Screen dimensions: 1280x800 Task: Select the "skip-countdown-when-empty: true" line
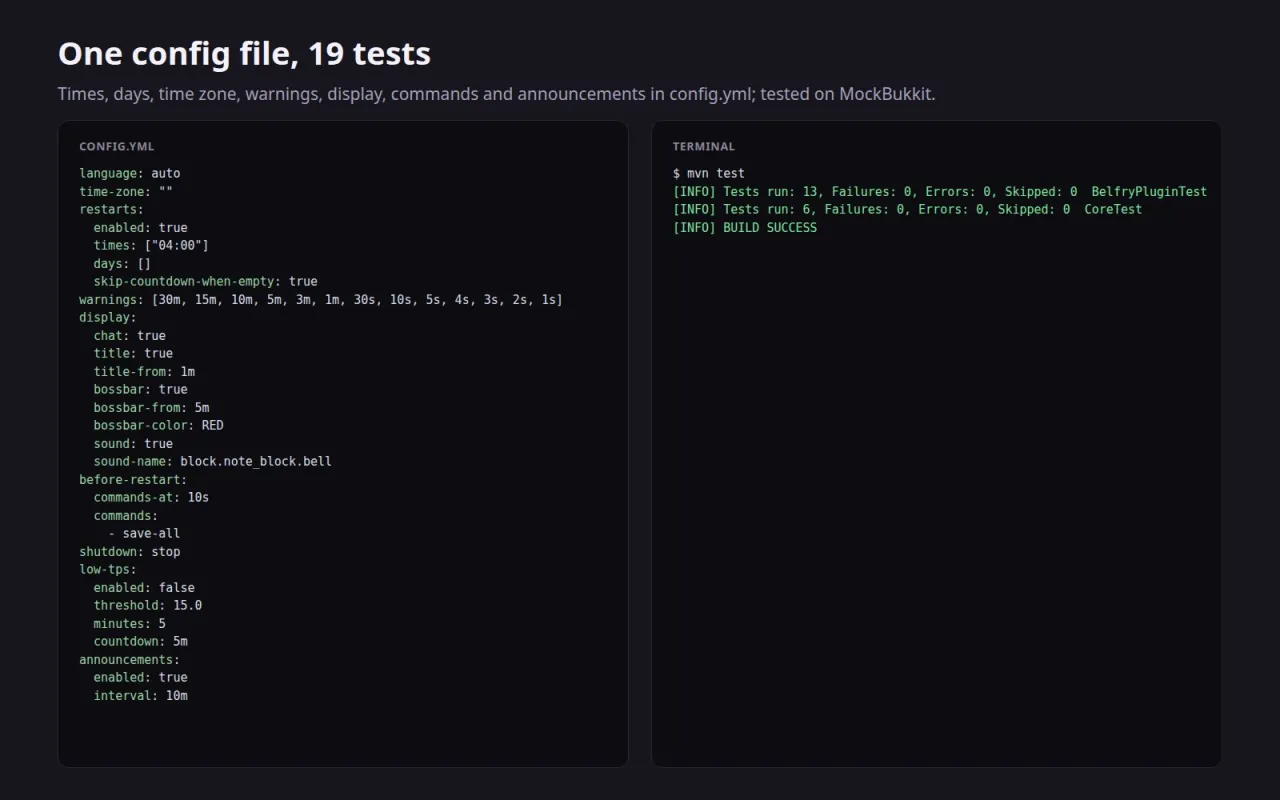click(x=206, y=281)
